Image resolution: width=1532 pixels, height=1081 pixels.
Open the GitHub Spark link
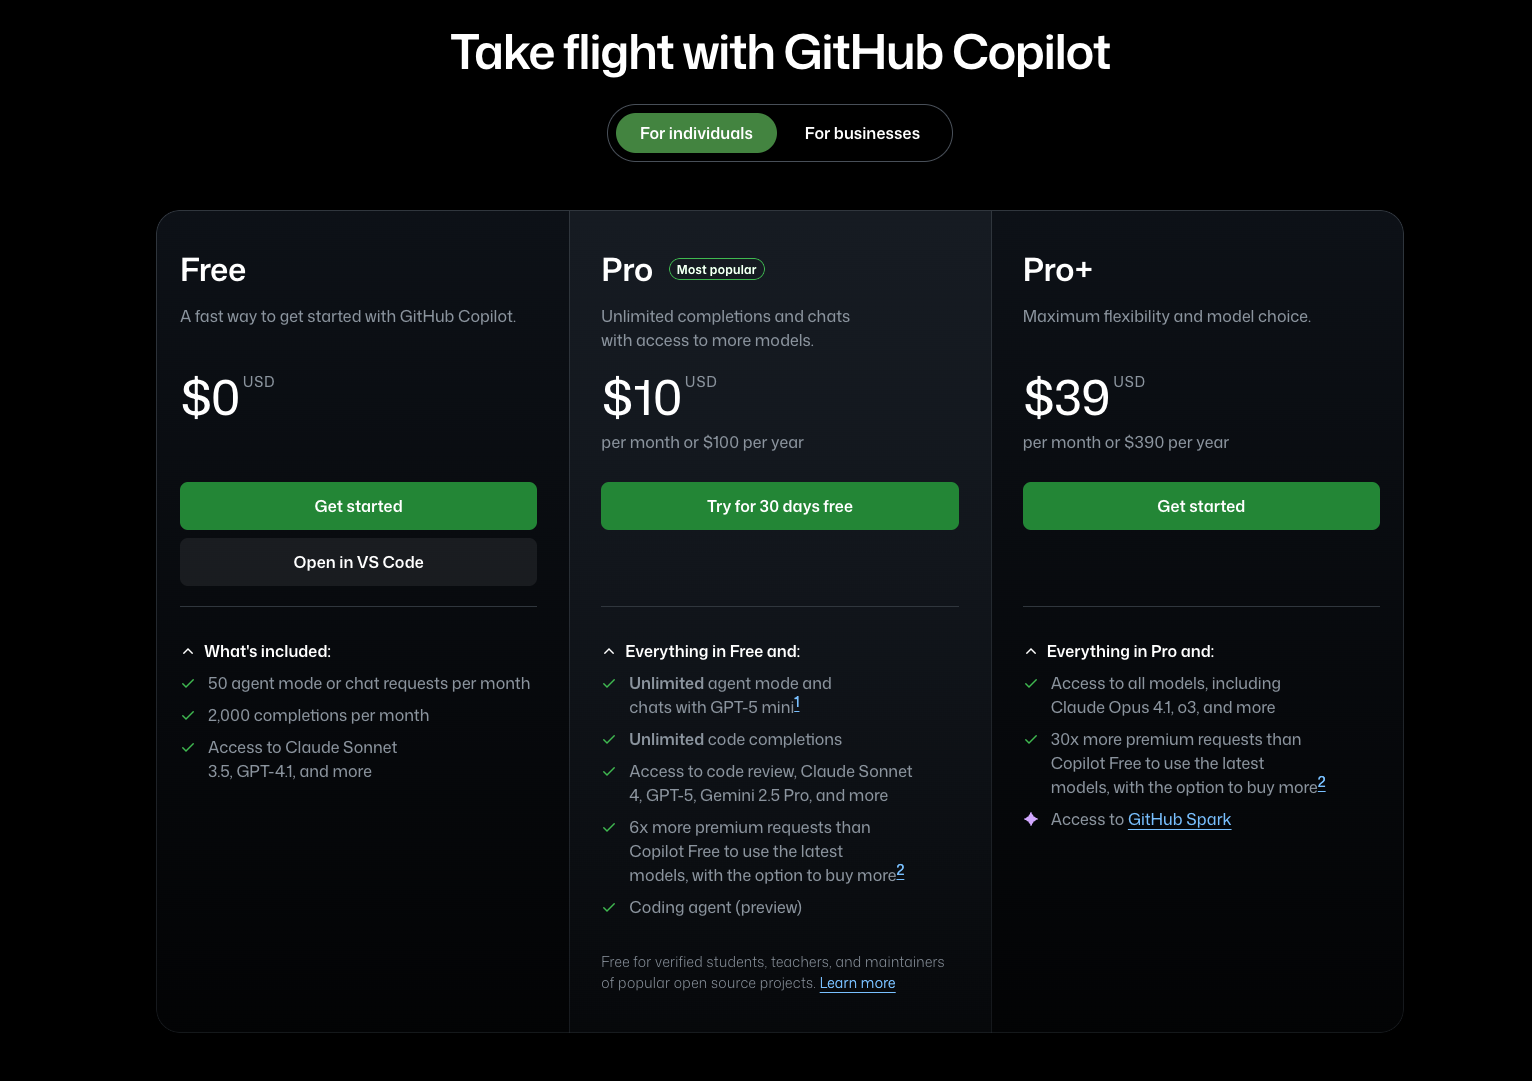(1179, 819)
